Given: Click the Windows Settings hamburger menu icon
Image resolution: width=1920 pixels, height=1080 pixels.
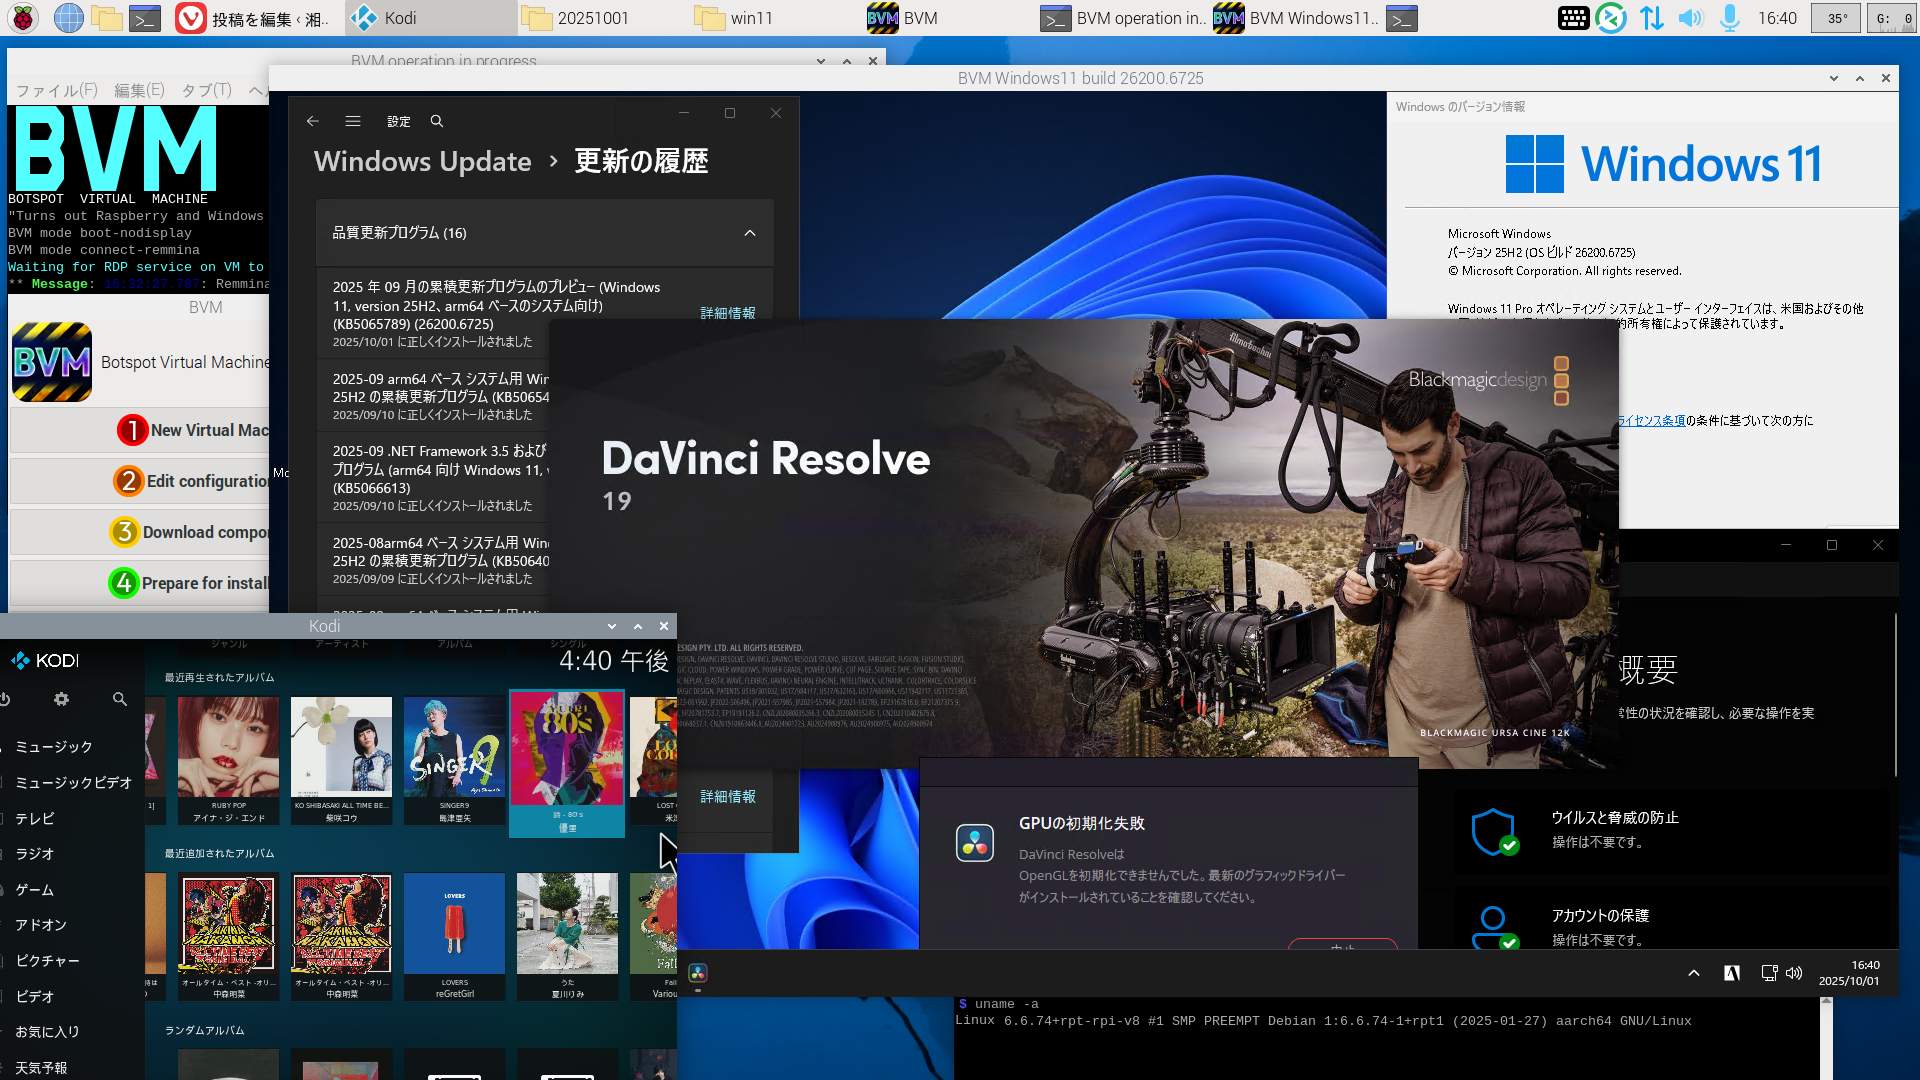Looking at the screenshot, I should [x=353, y=121].
